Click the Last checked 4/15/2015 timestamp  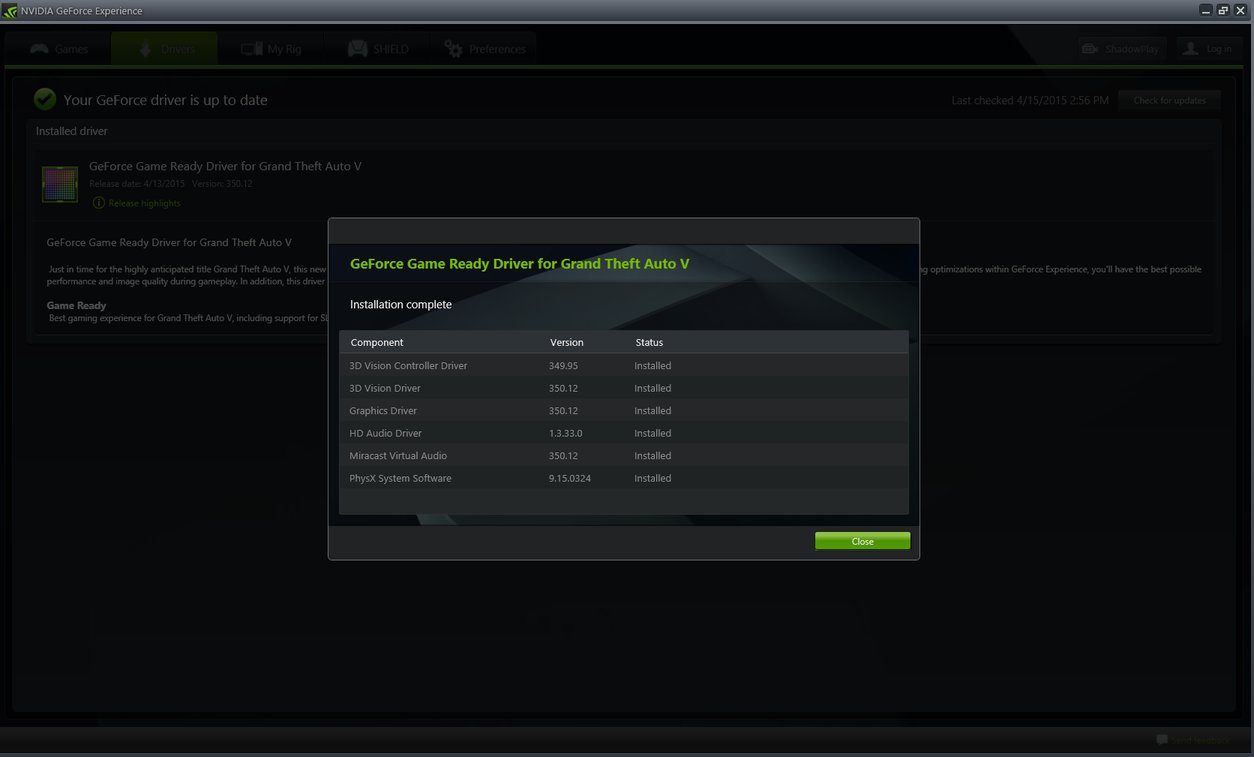tap(1030, 100)
